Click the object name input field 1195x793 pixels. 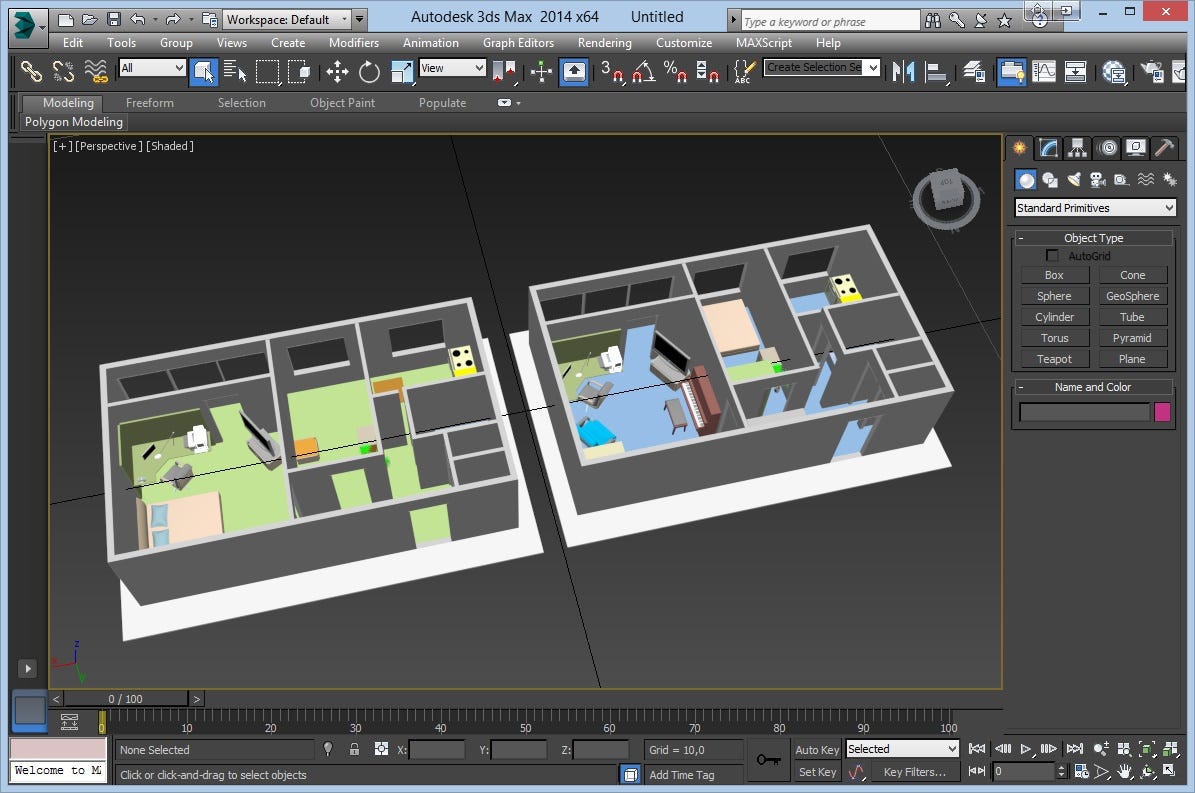point(1084,412)
